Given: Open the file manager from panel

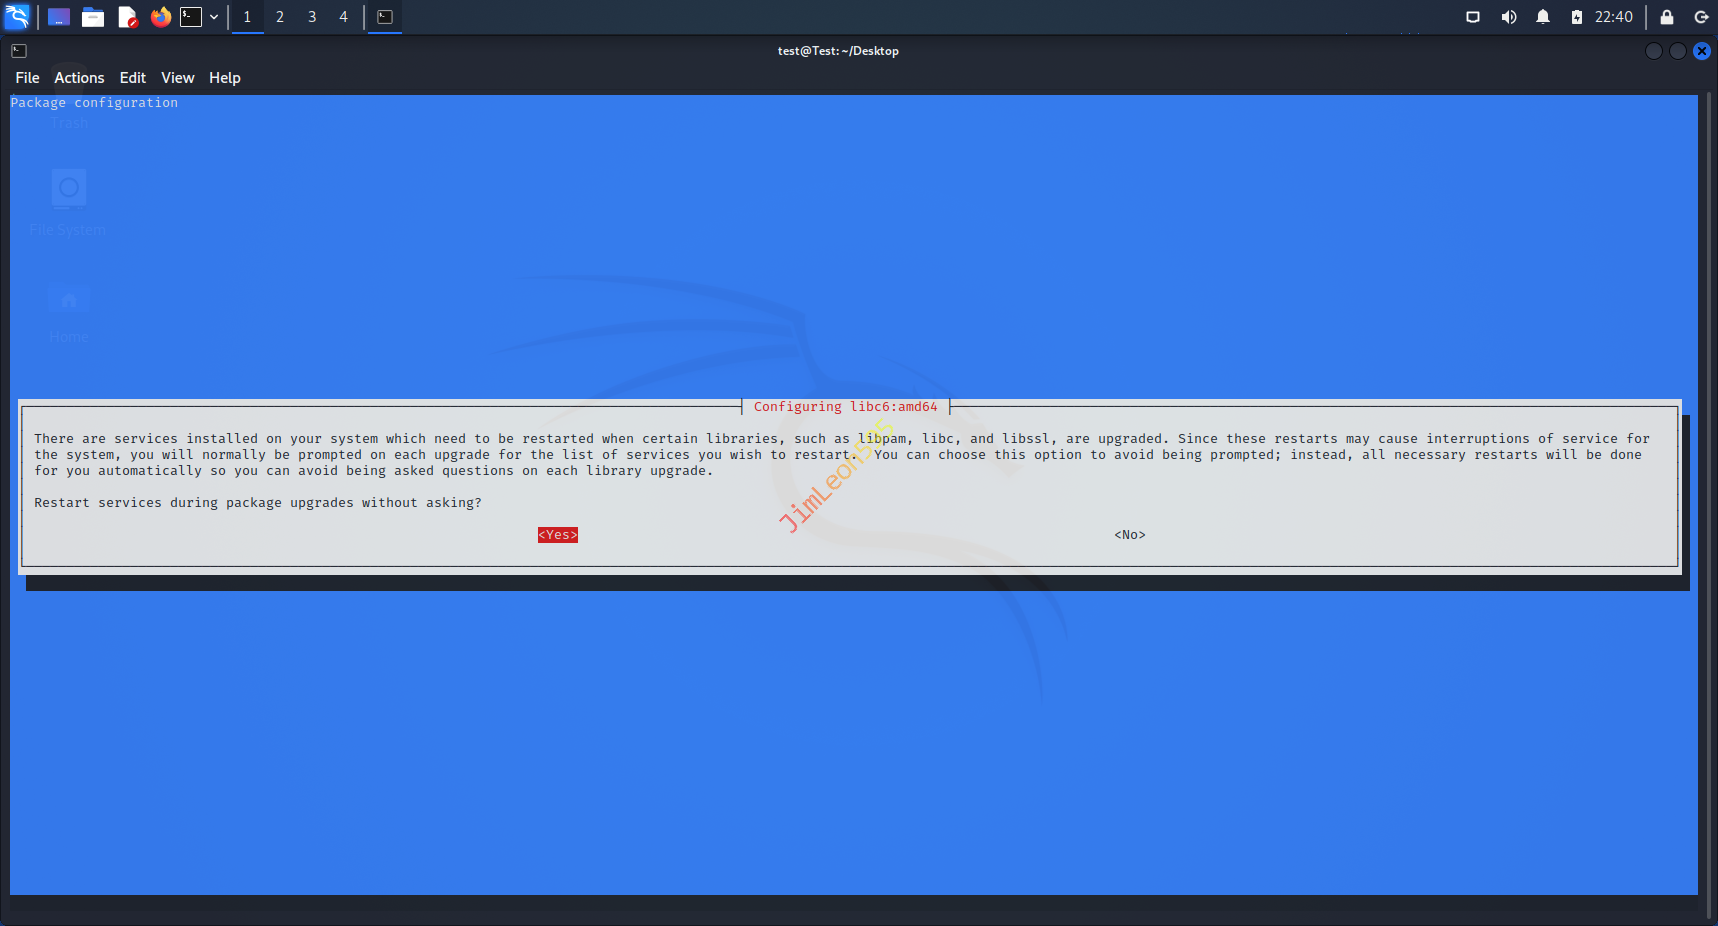Looking at the screenshot, I should pos(93,17).
